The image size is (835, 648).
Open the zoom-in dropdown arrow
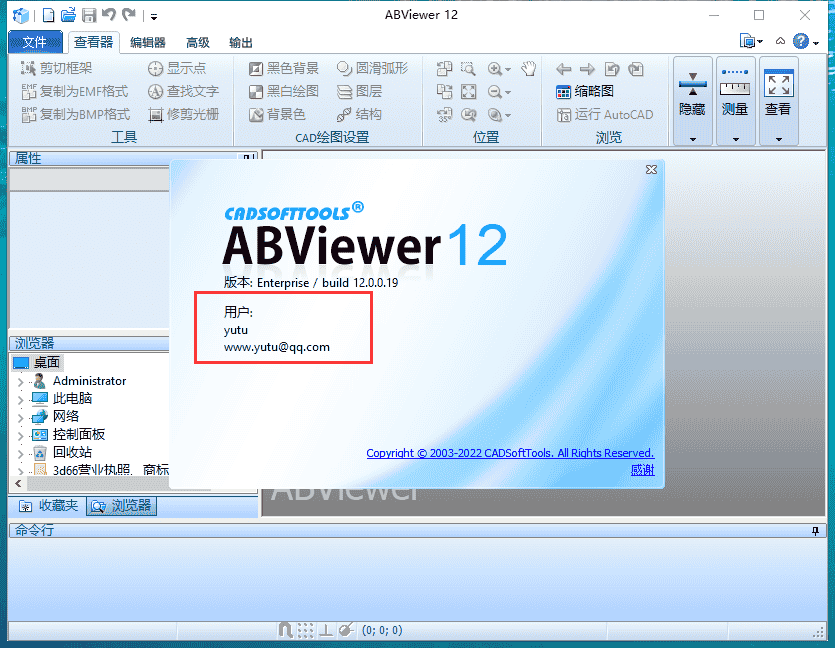click(x=507, y=68)
